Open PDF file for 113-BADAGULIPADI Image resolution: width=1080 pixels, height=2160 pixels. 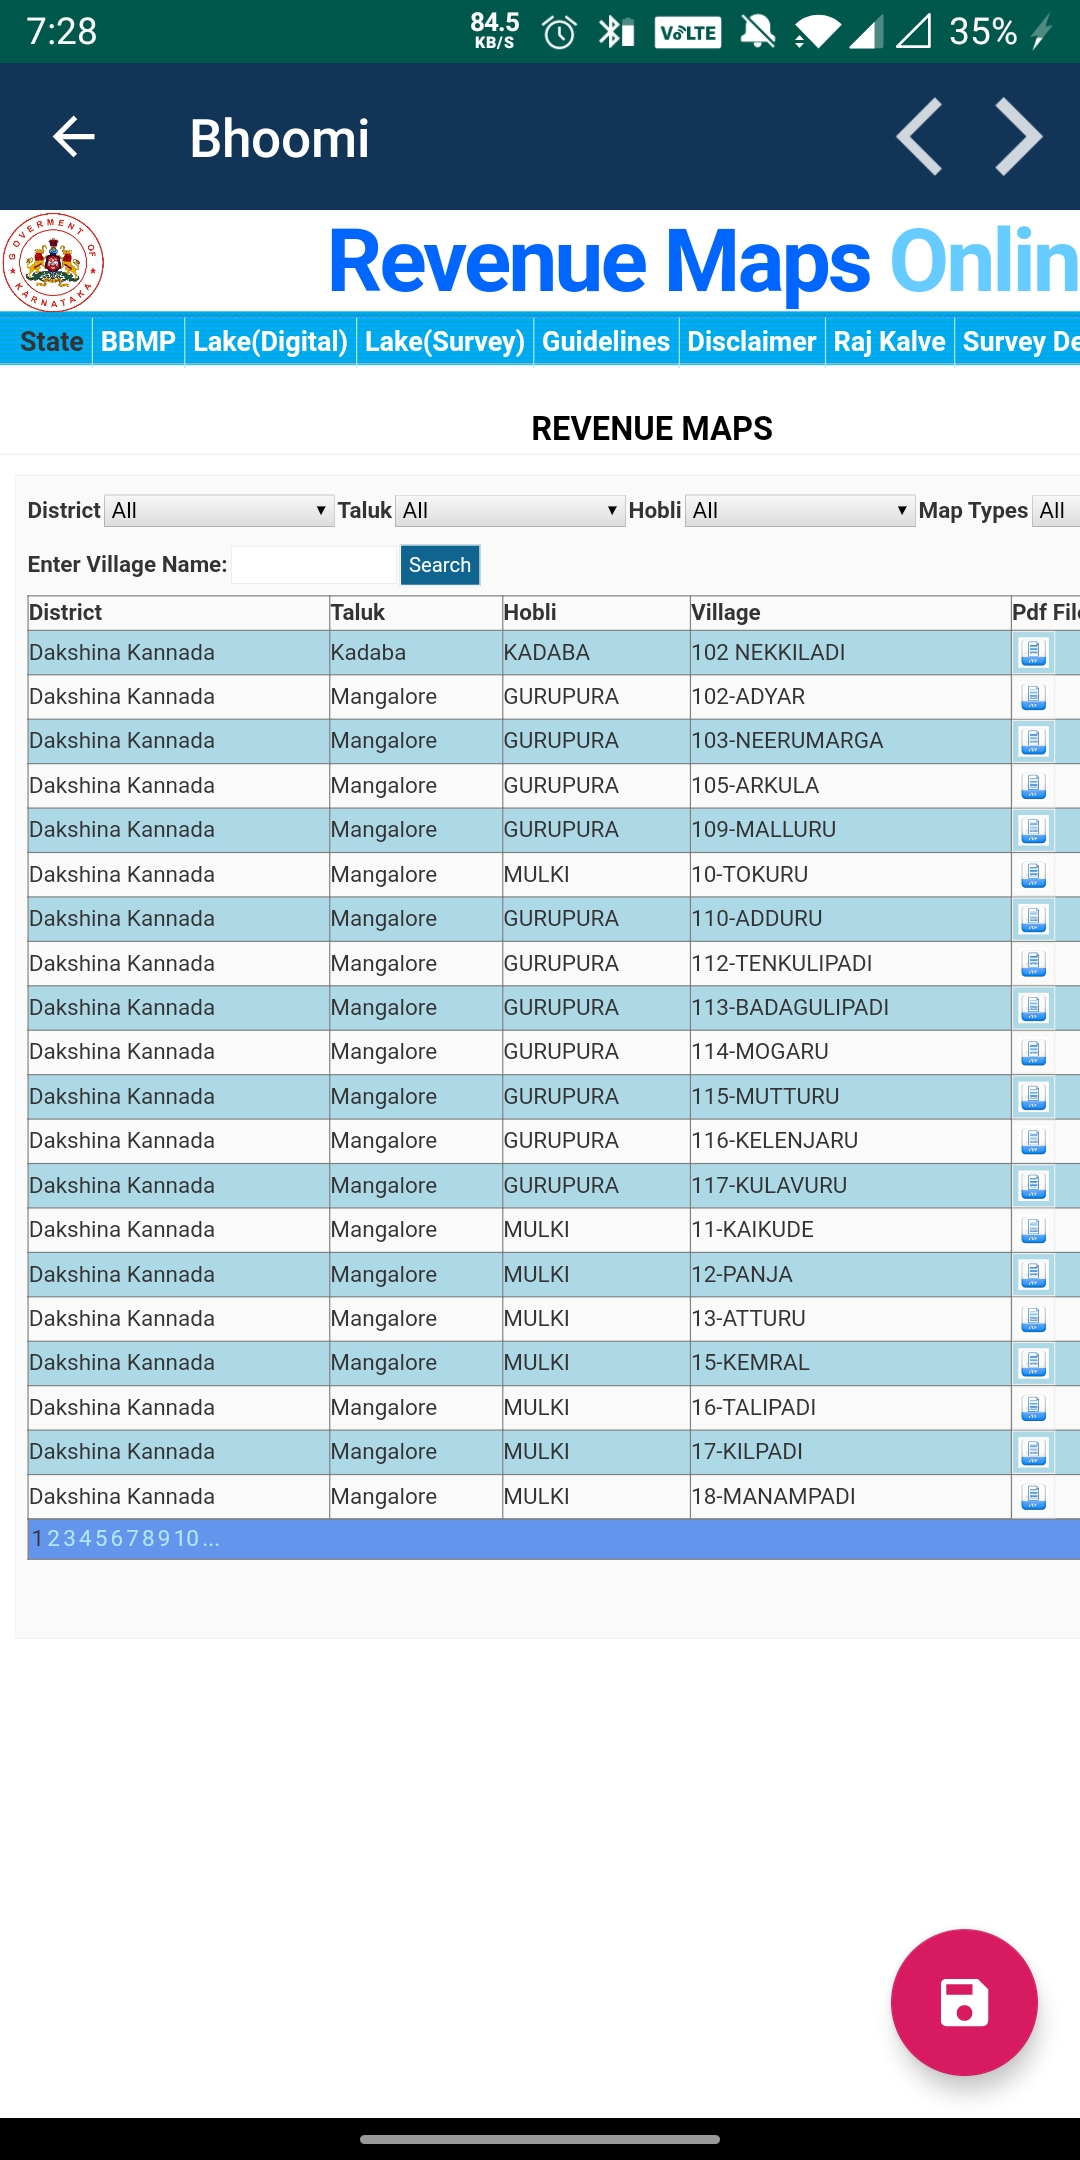click(x=1033, y=1008)
